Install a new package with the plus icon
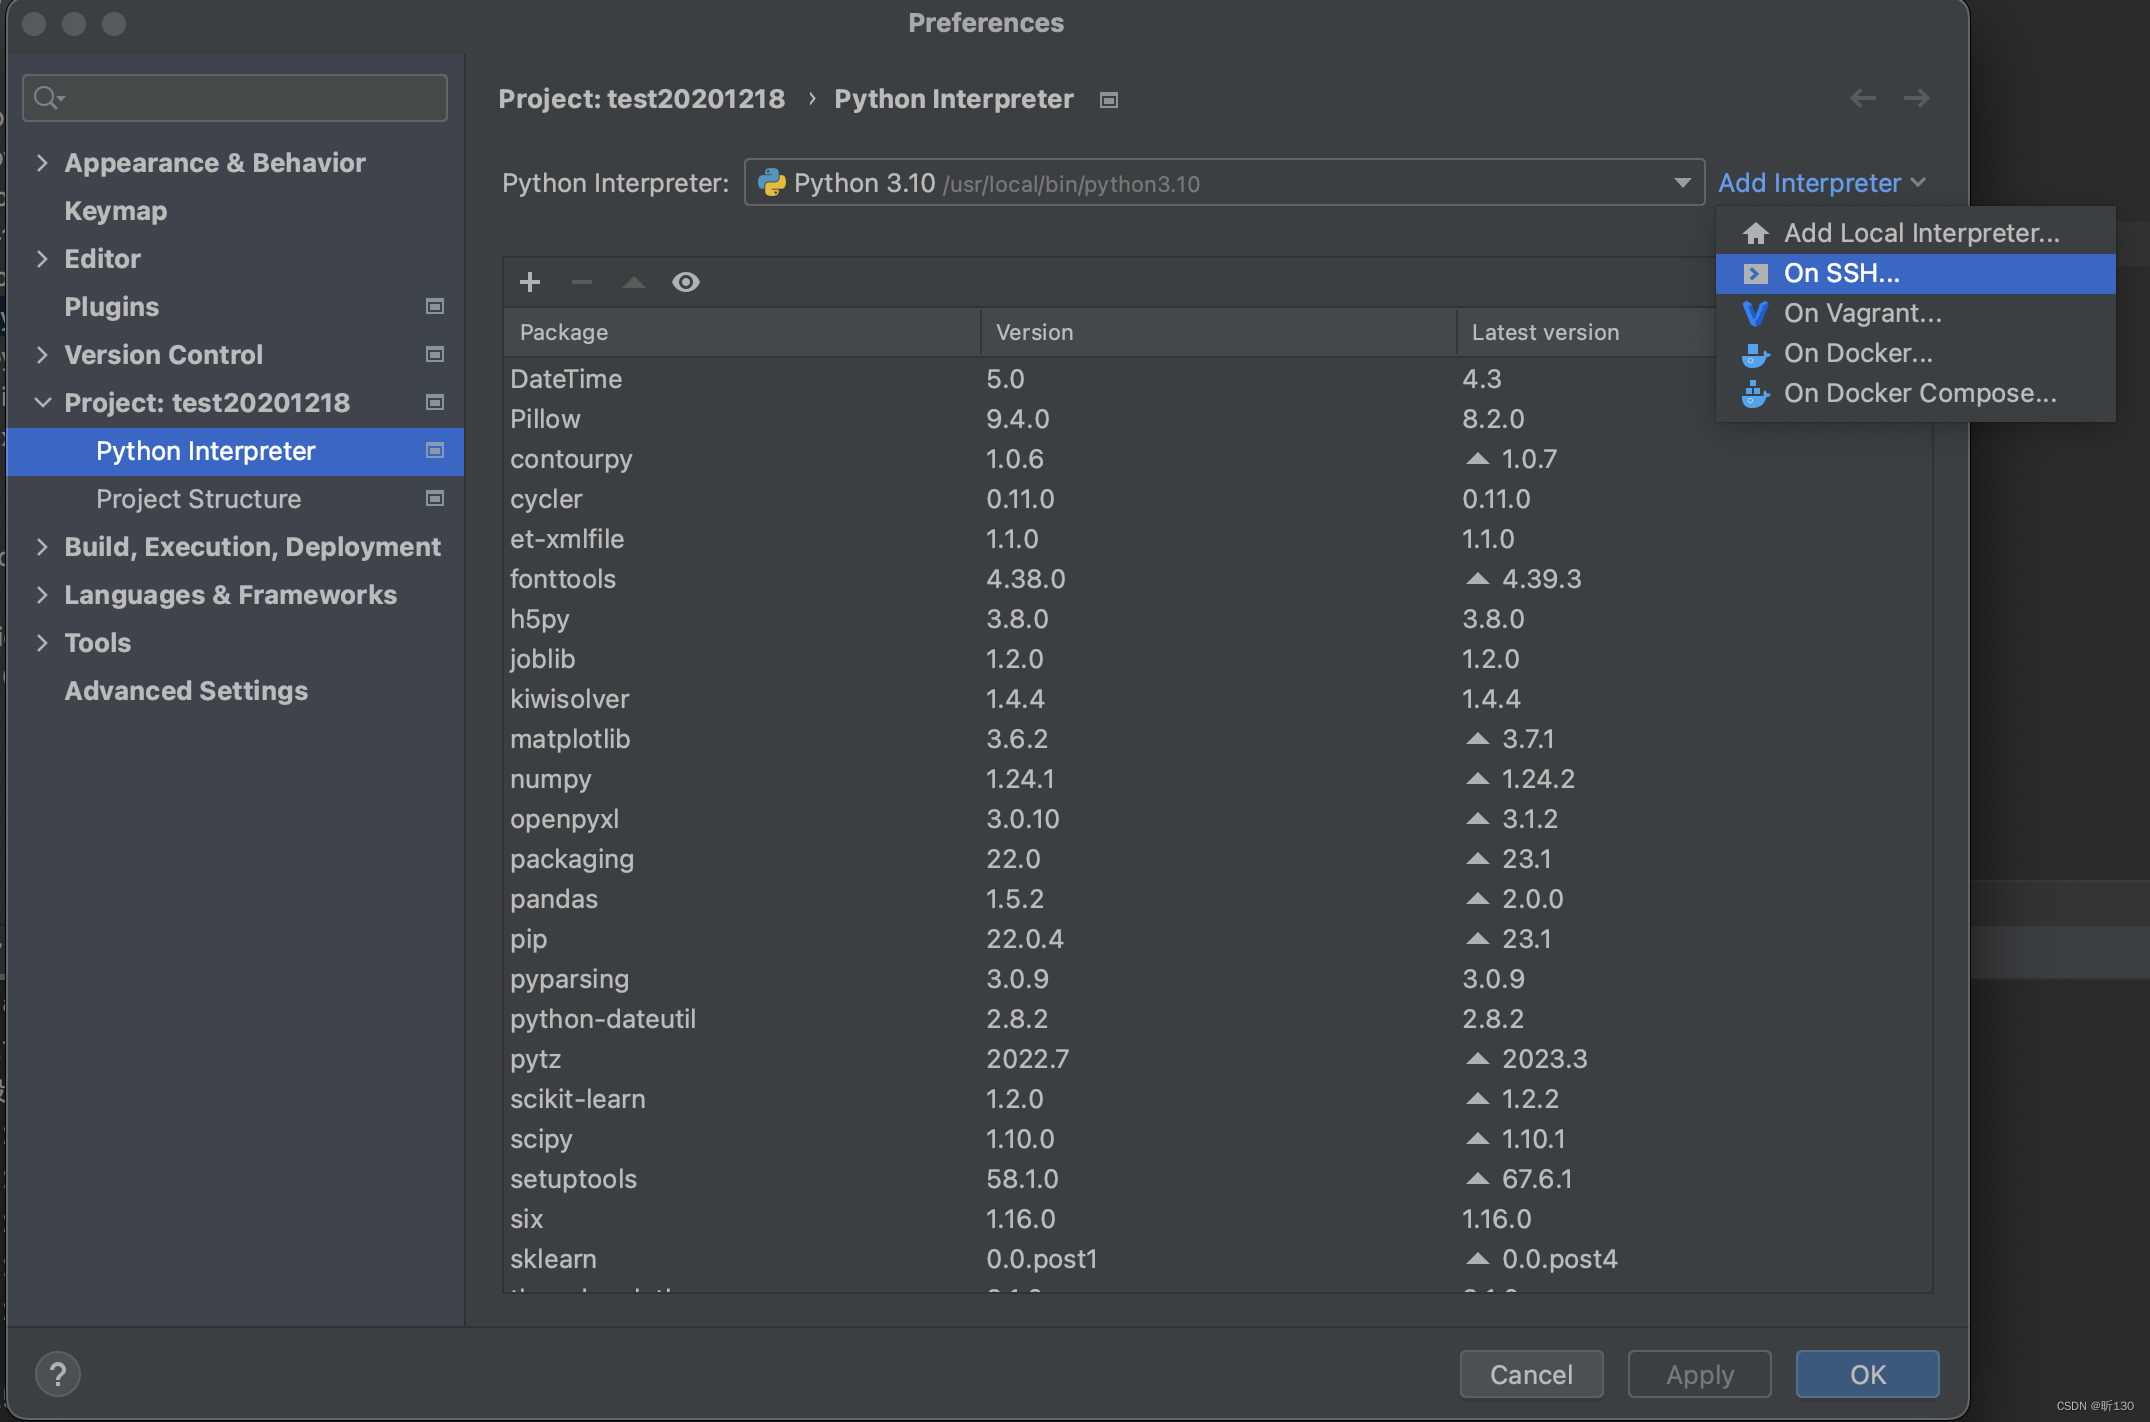This screenshot has width=2150, height=1422. click(529, 282)
